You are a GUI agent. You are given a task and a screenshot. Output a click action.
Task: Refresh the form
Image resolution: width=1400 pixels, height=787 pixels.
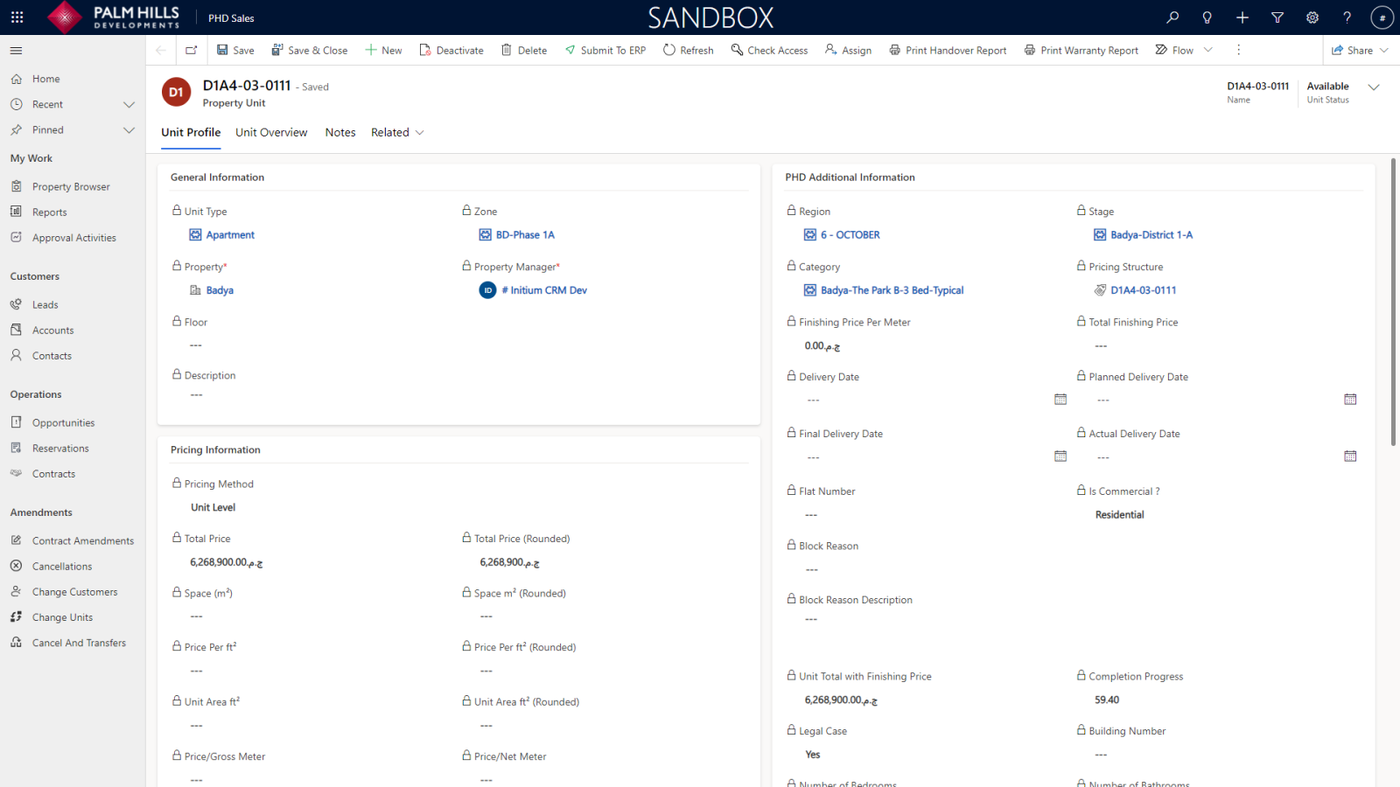click(x=688, y=50)
